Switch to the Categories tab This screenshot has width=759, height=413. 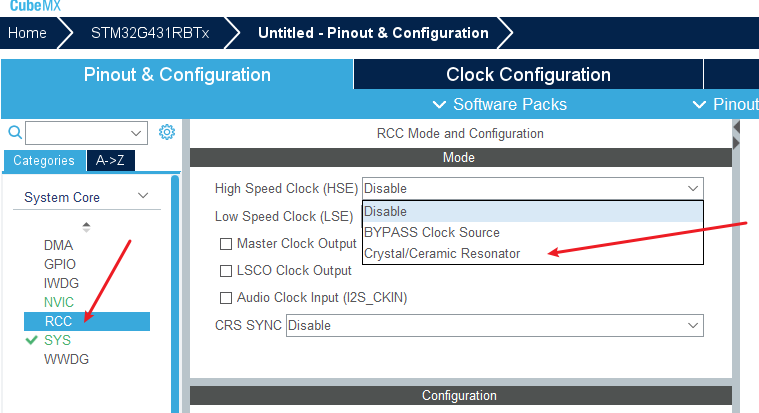tap(44, 161)
